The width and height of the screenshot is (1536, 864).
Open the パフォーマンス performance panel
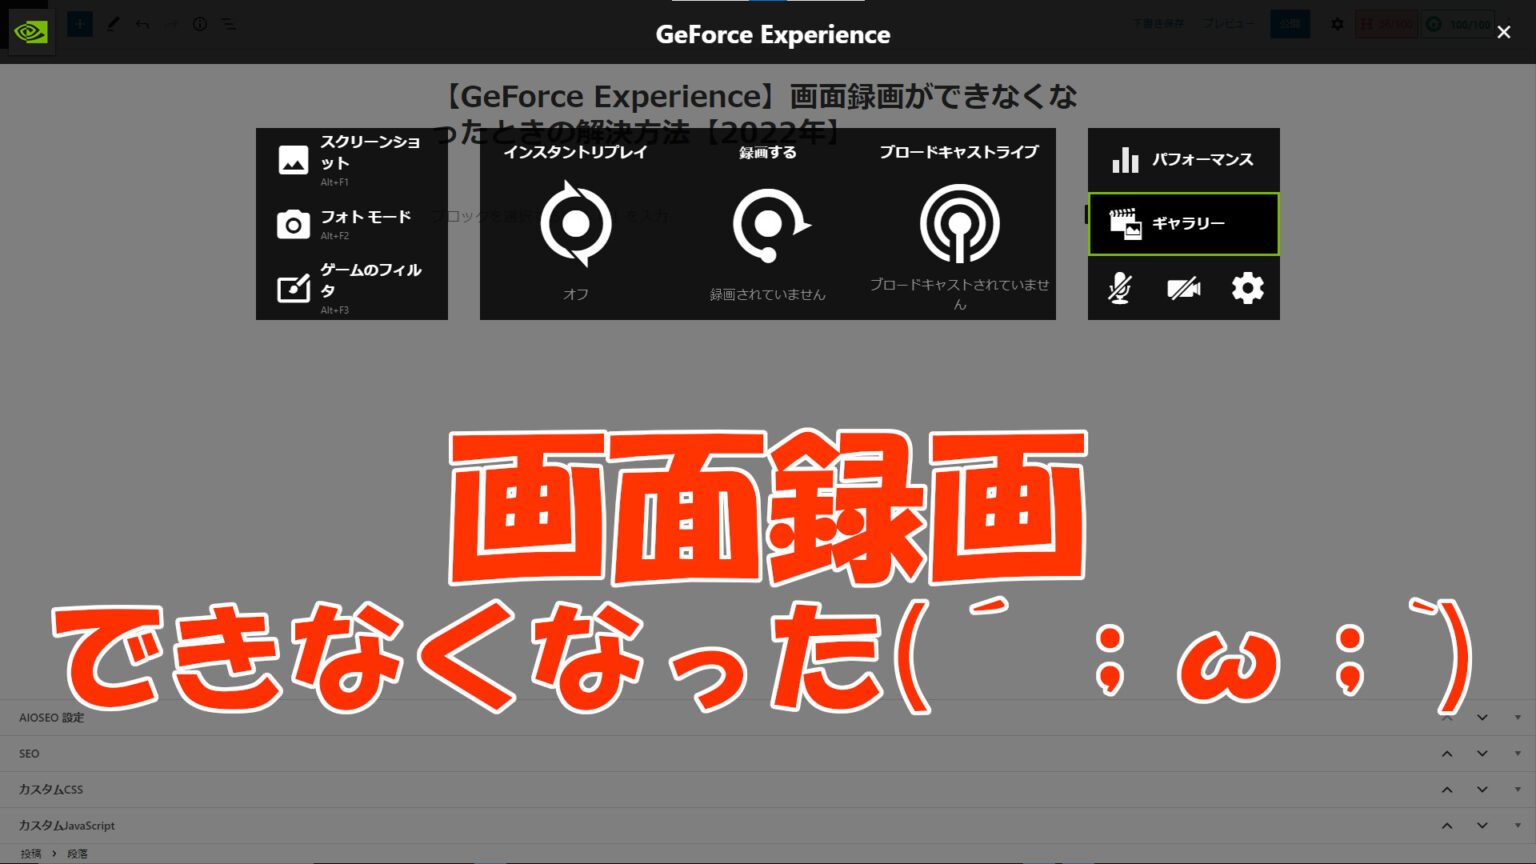coord(1183,160)
